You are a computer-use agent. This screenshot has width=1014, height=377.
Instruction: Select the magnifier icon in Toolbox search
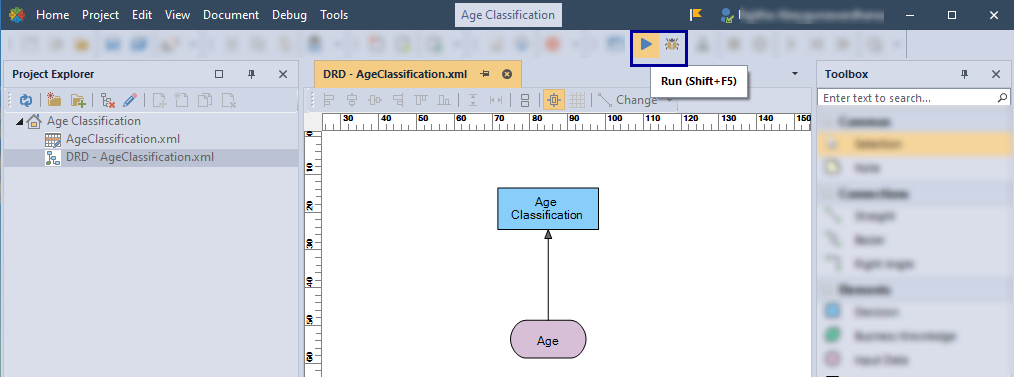tap(1002, 98)
